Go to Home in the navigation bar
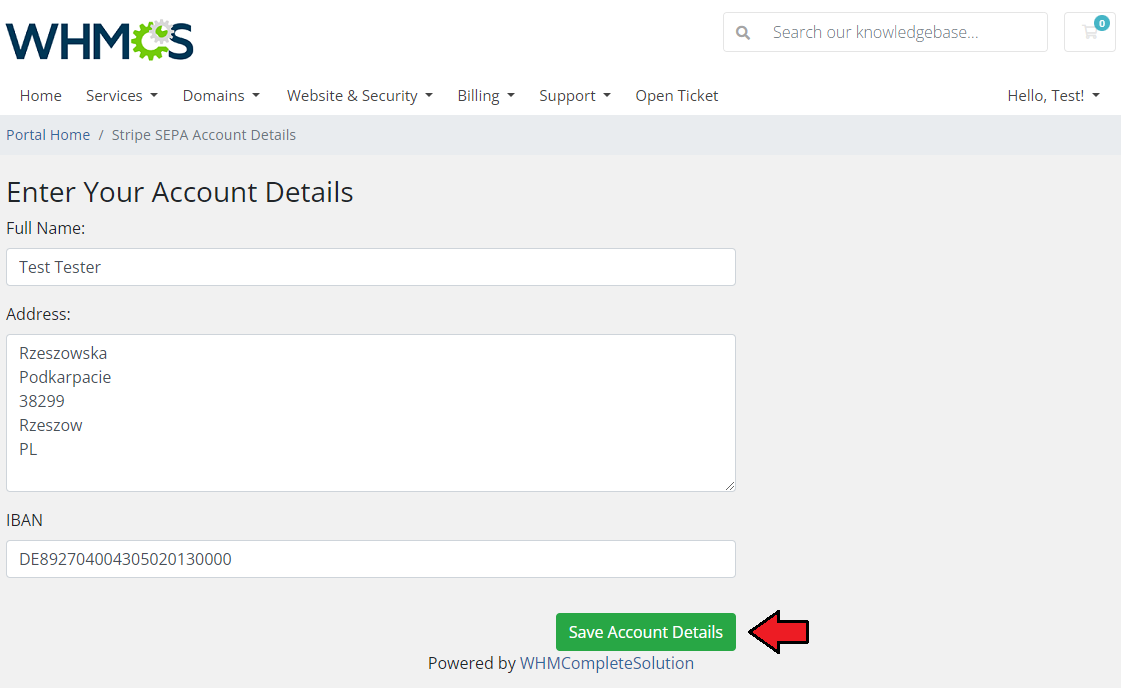Image resolution: width=1121 pixels, height=688 pixels. pyautogui.click(x=40, y=96)
